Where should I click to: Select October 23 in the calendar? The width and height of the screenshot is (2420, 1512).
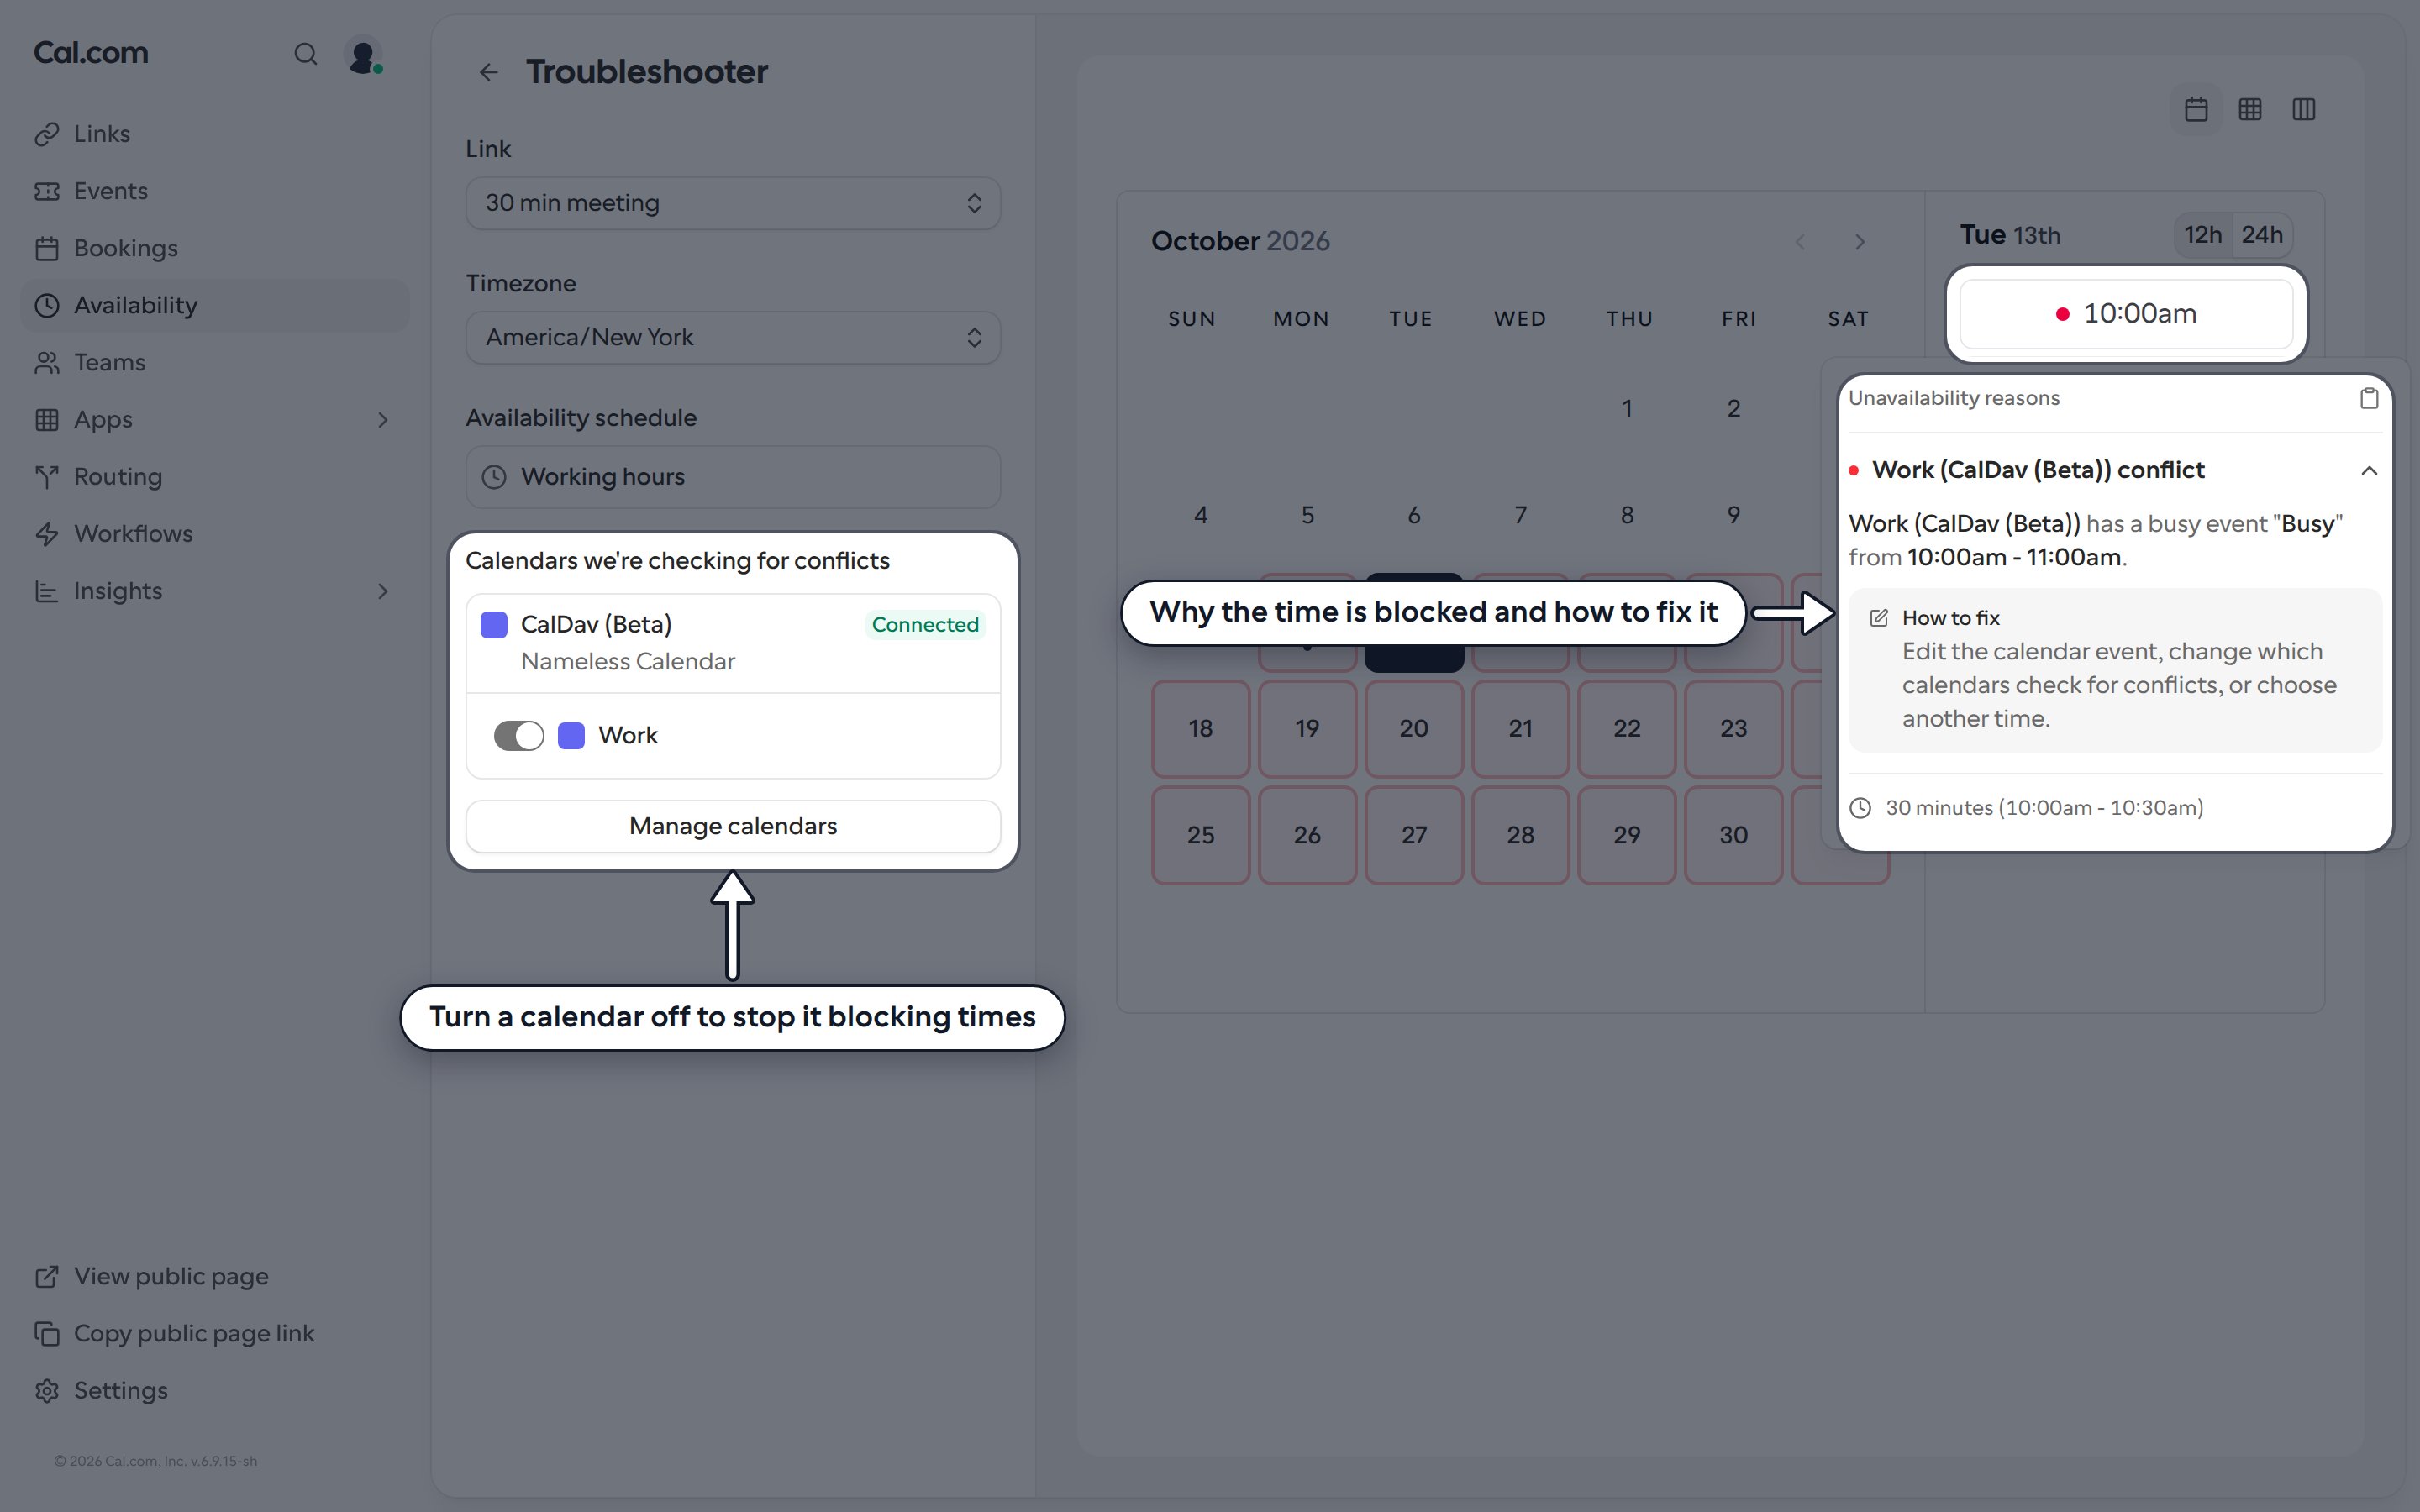coord(1733,729)
